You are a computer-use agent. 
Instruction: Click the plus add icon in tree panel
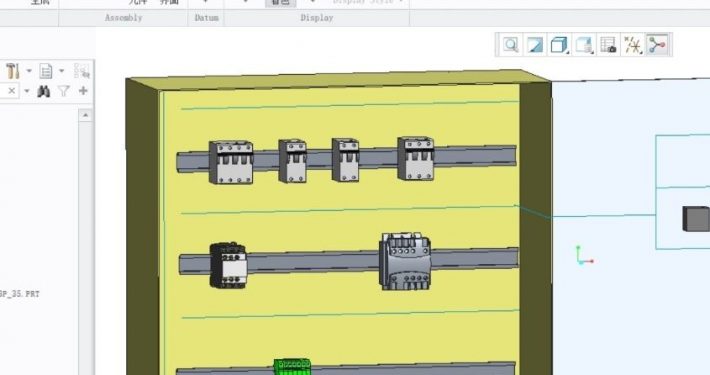point(83,91)
